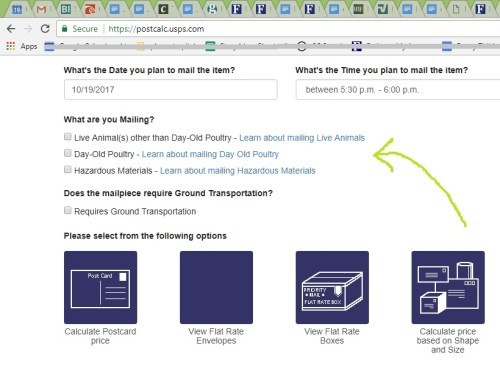Open the Apps grid bookmark icon

pyautogui.click(x=11, y=46)
